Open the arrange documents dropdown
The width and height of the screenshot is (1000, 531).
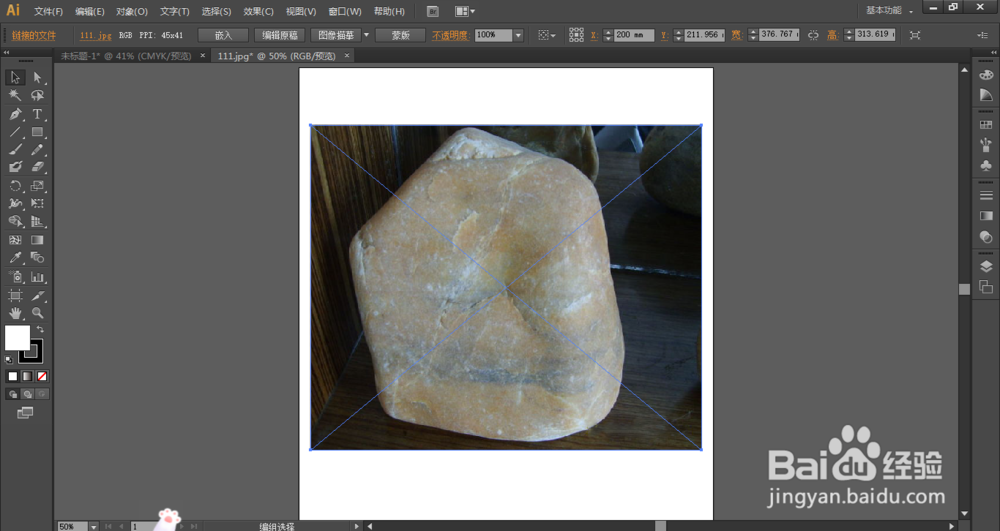465,11
